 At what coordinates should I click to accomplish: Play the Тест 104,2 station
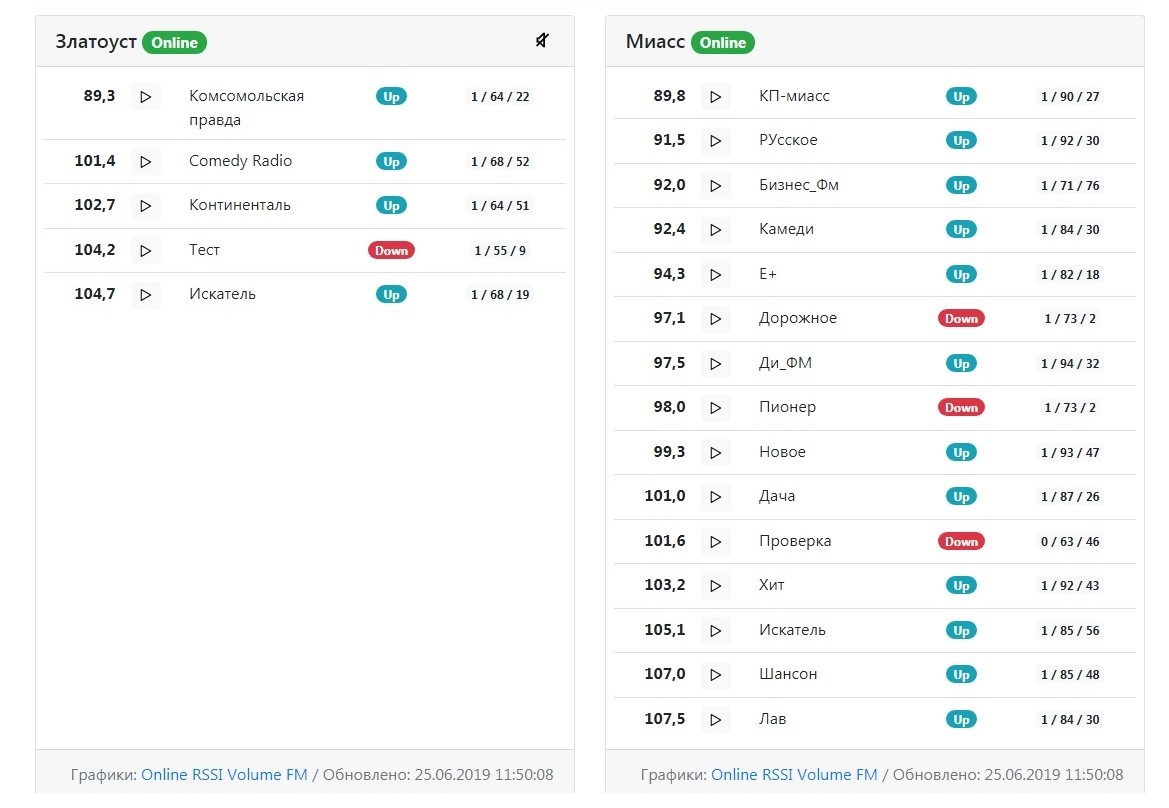[146, 250]
